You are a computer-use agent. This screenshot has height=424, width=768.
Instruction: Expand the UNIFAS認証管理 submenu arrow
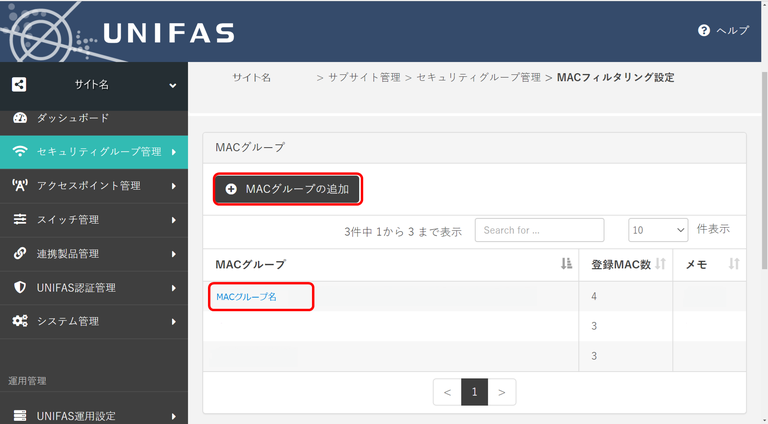pos(174,288)
